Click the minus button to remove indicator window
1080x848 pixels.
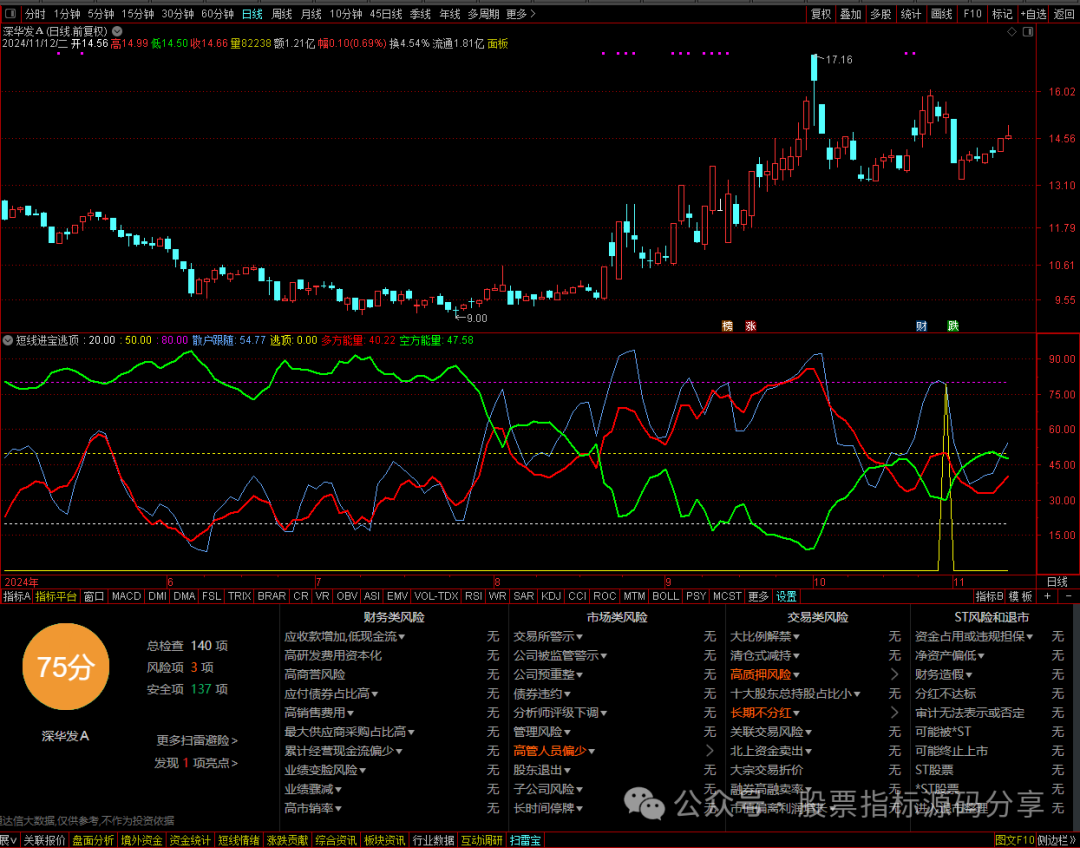[x=1068, y=596]
